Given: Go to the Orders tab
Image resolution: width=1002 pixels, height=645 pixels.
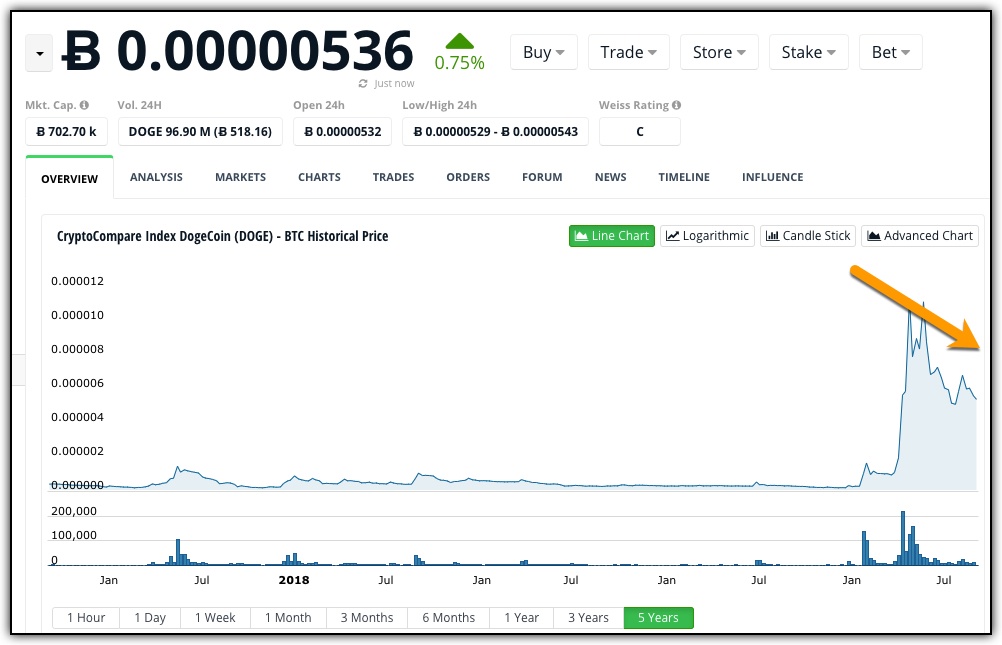Looking at the screenshot, I should [468, 177].
